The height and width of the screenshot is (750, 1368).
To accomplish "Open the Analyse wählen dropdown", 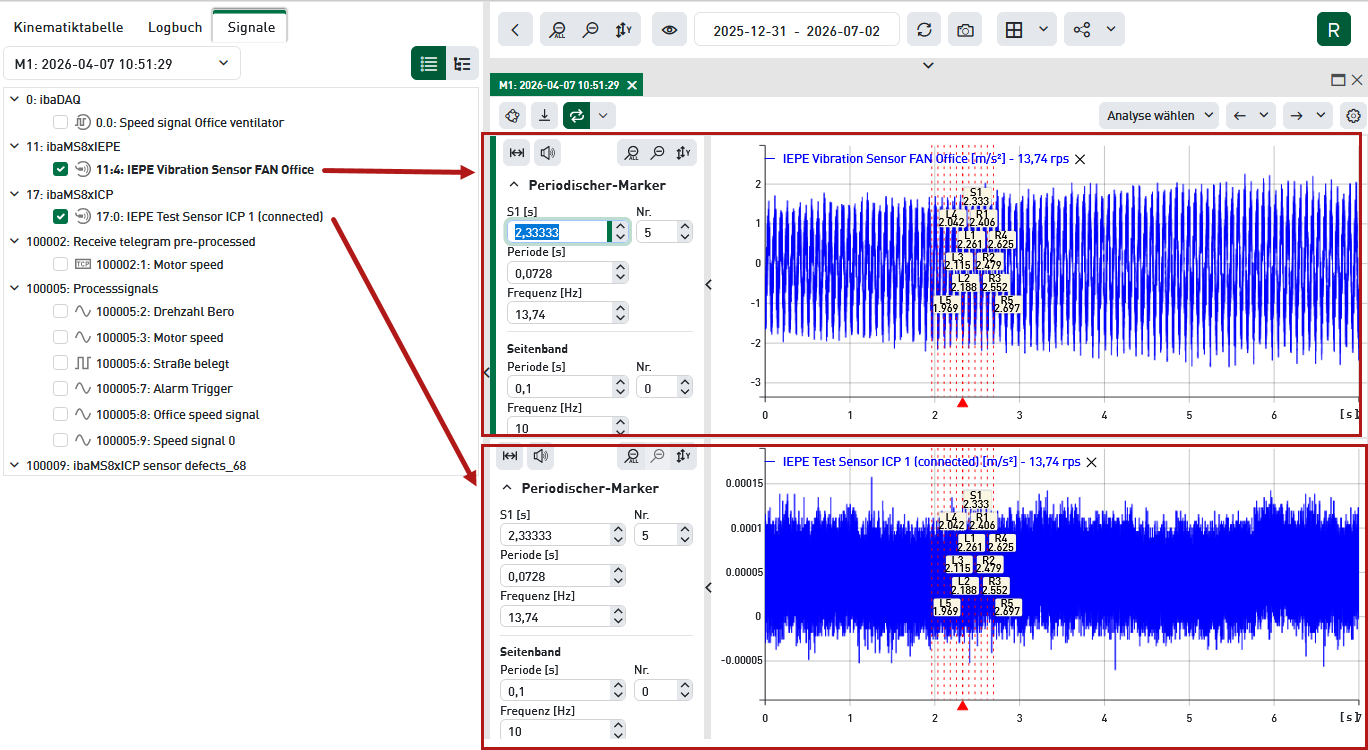I will [x=1159, y=115].
